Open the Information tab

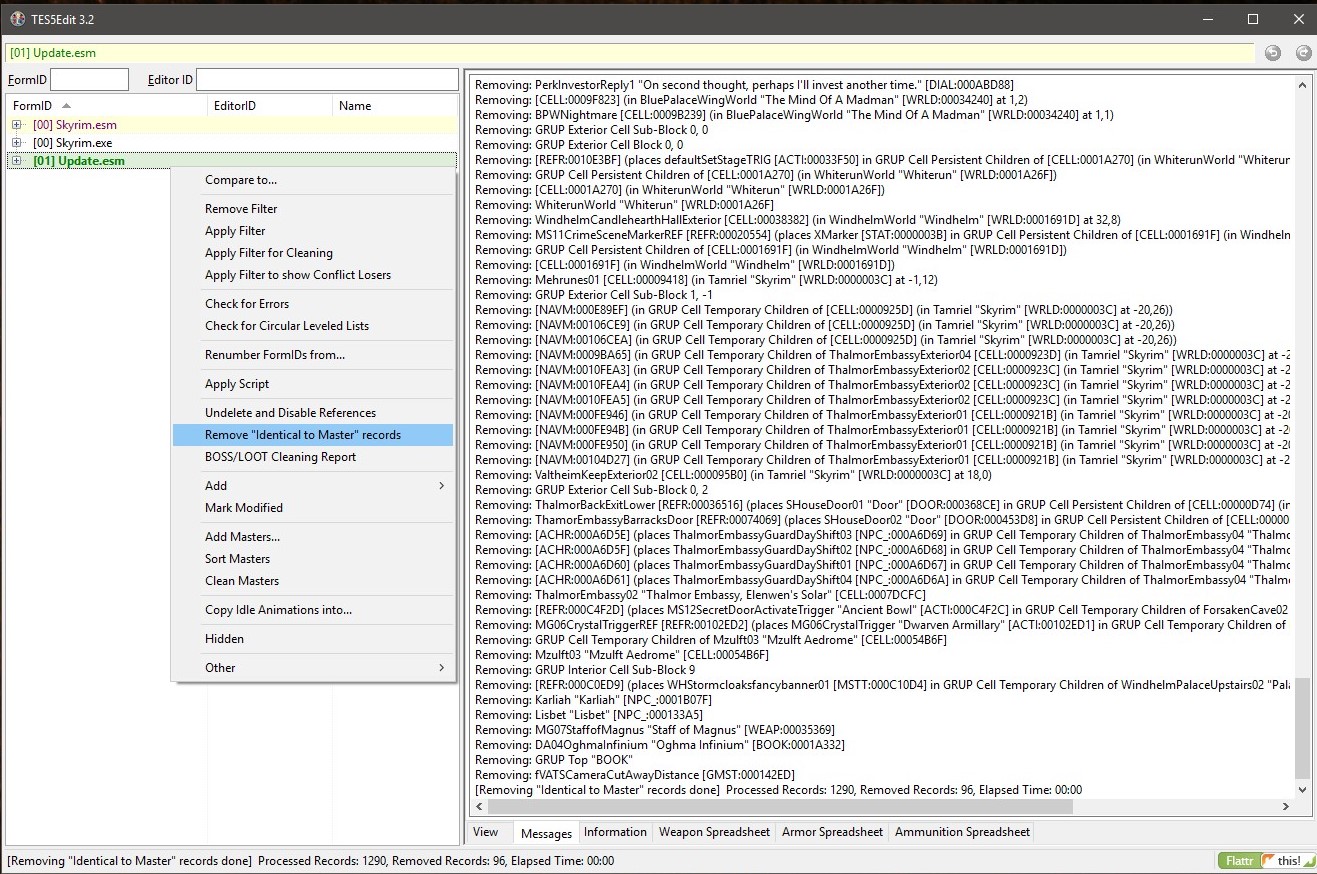pos(615,832)
